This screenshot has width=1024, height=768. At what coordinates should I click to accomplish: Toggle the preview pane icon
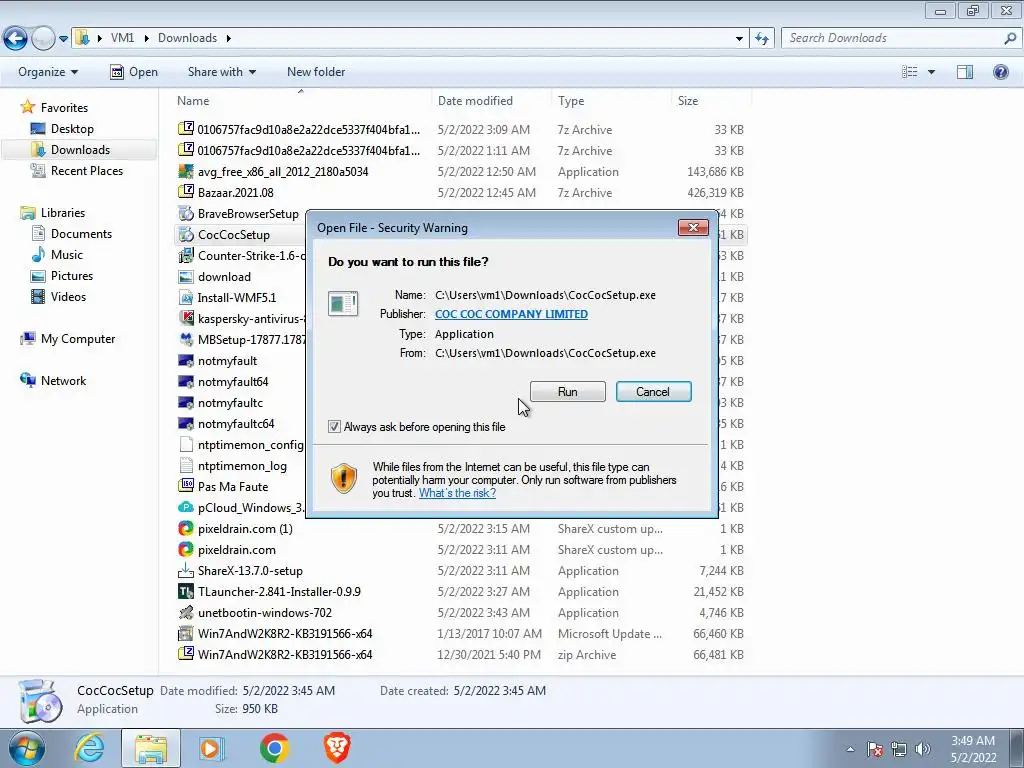click(x=965, y=72)
